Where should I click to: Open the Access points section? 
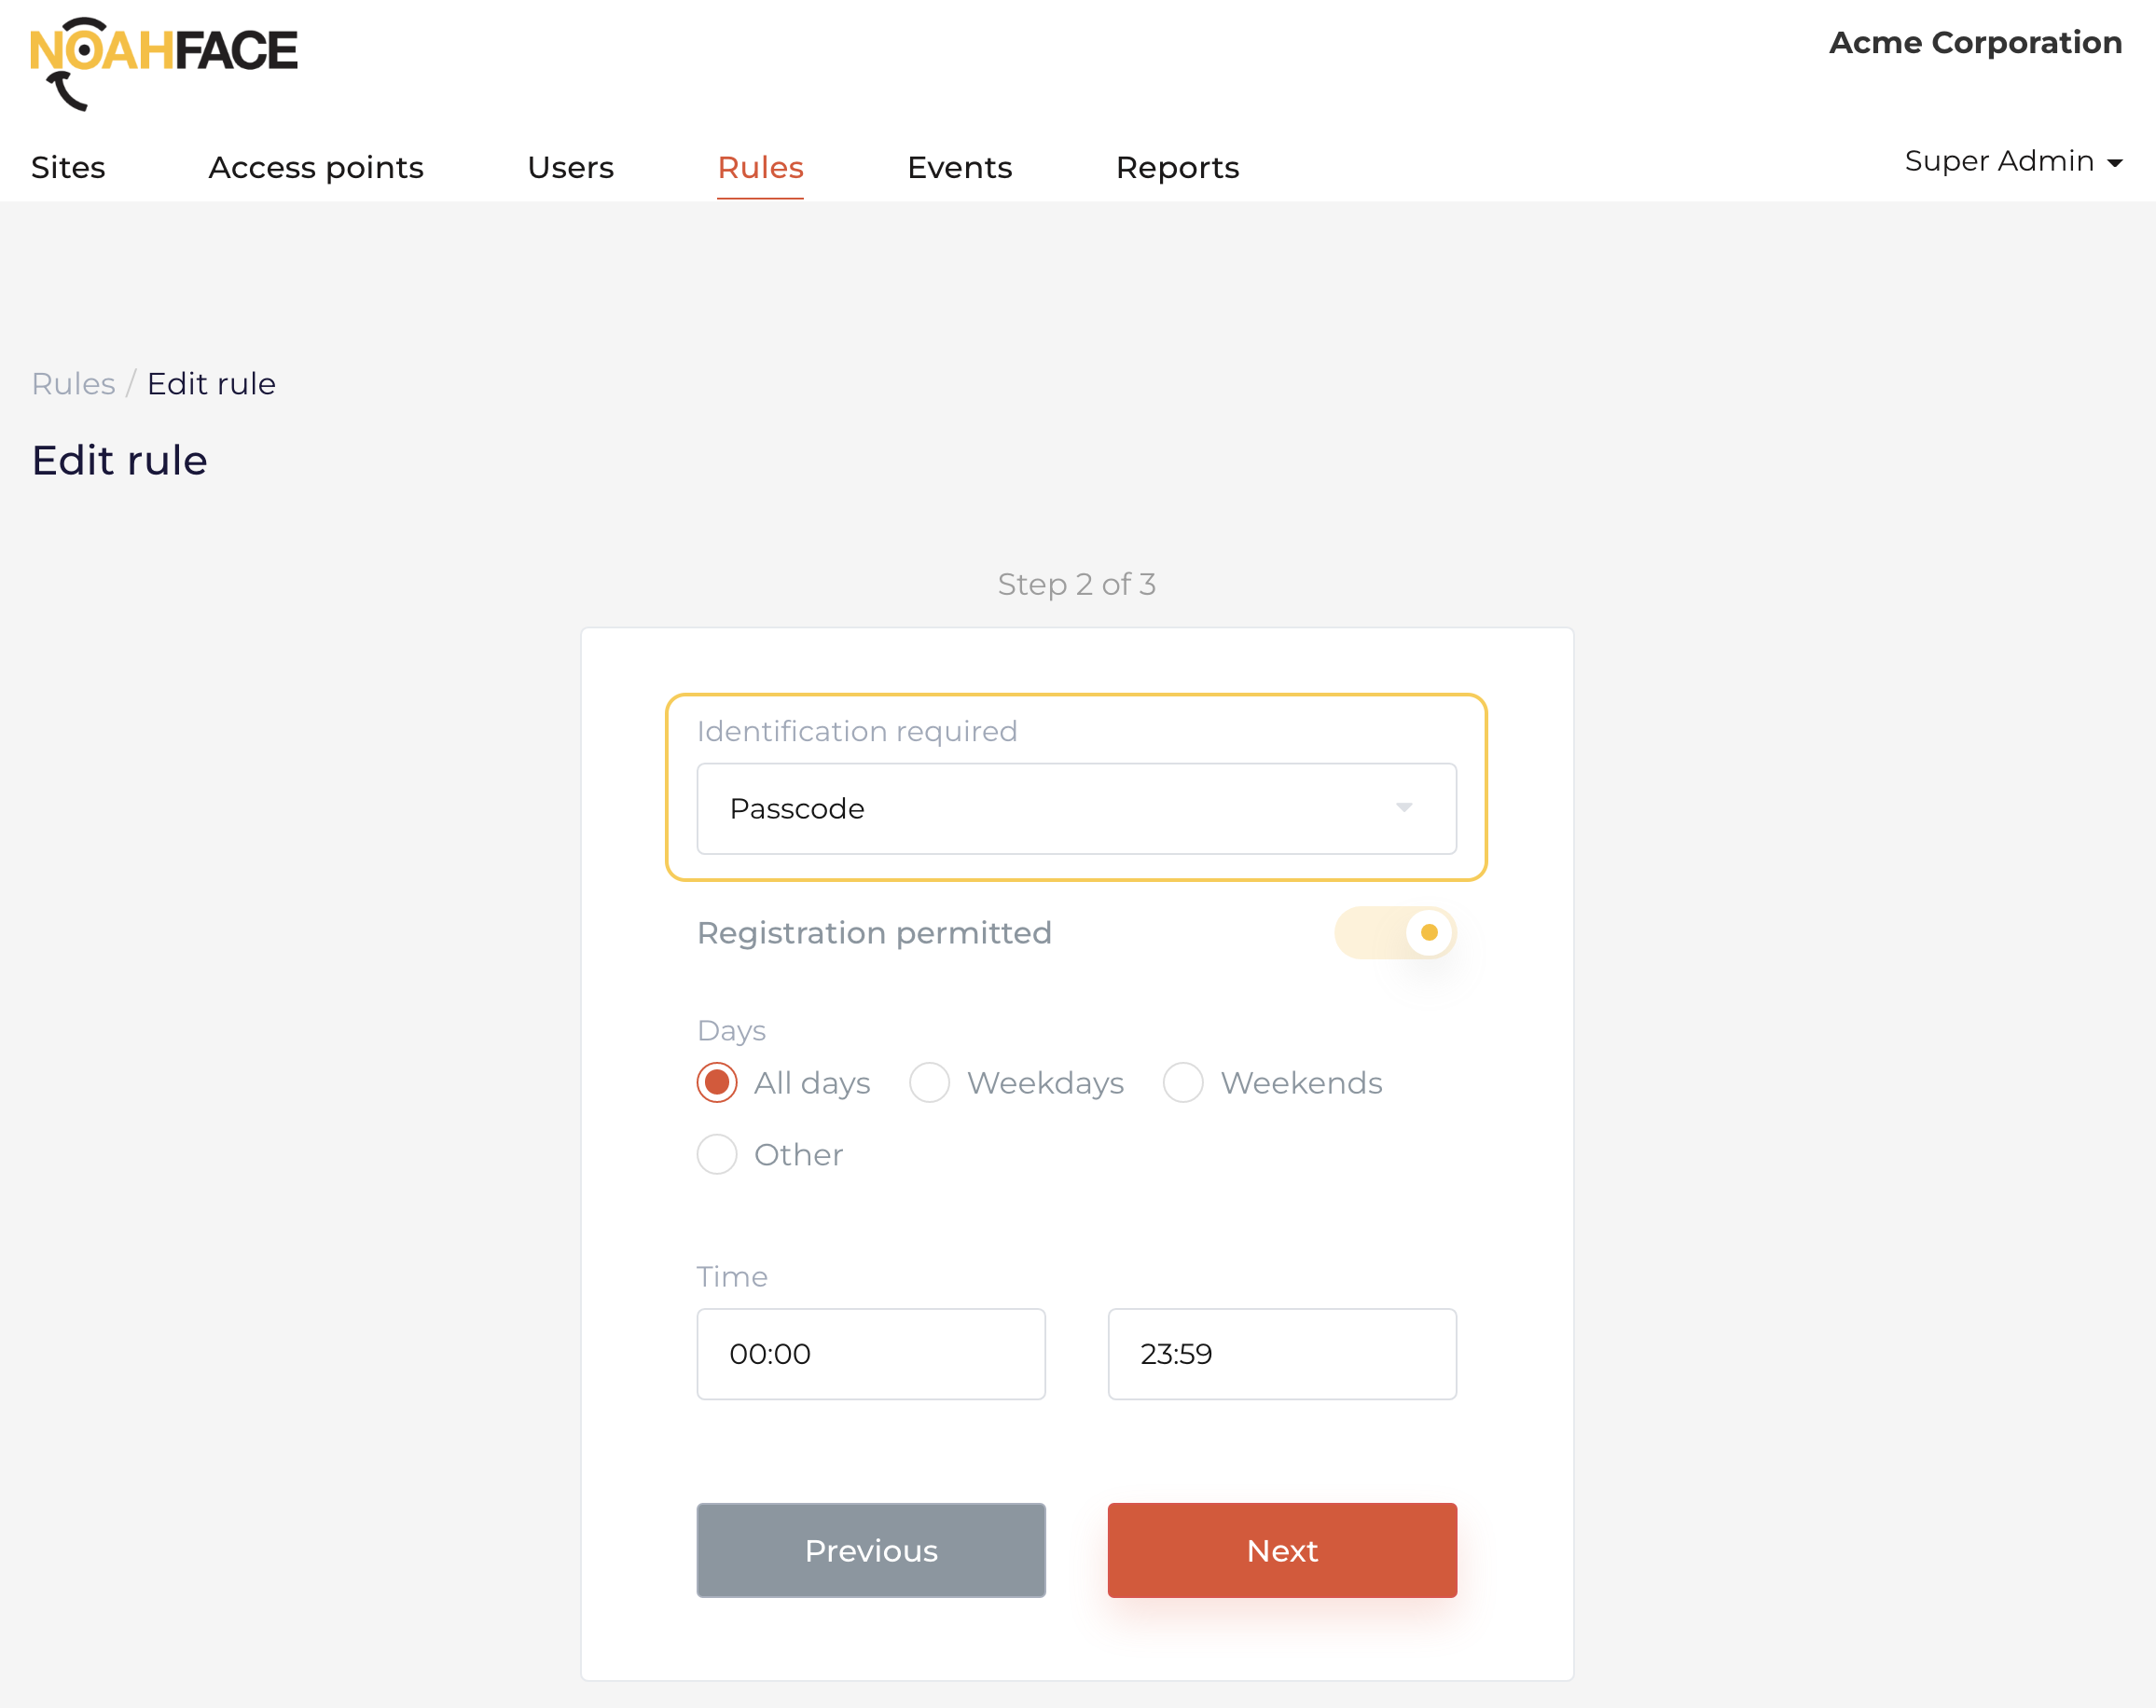click(x=316, y=167)
